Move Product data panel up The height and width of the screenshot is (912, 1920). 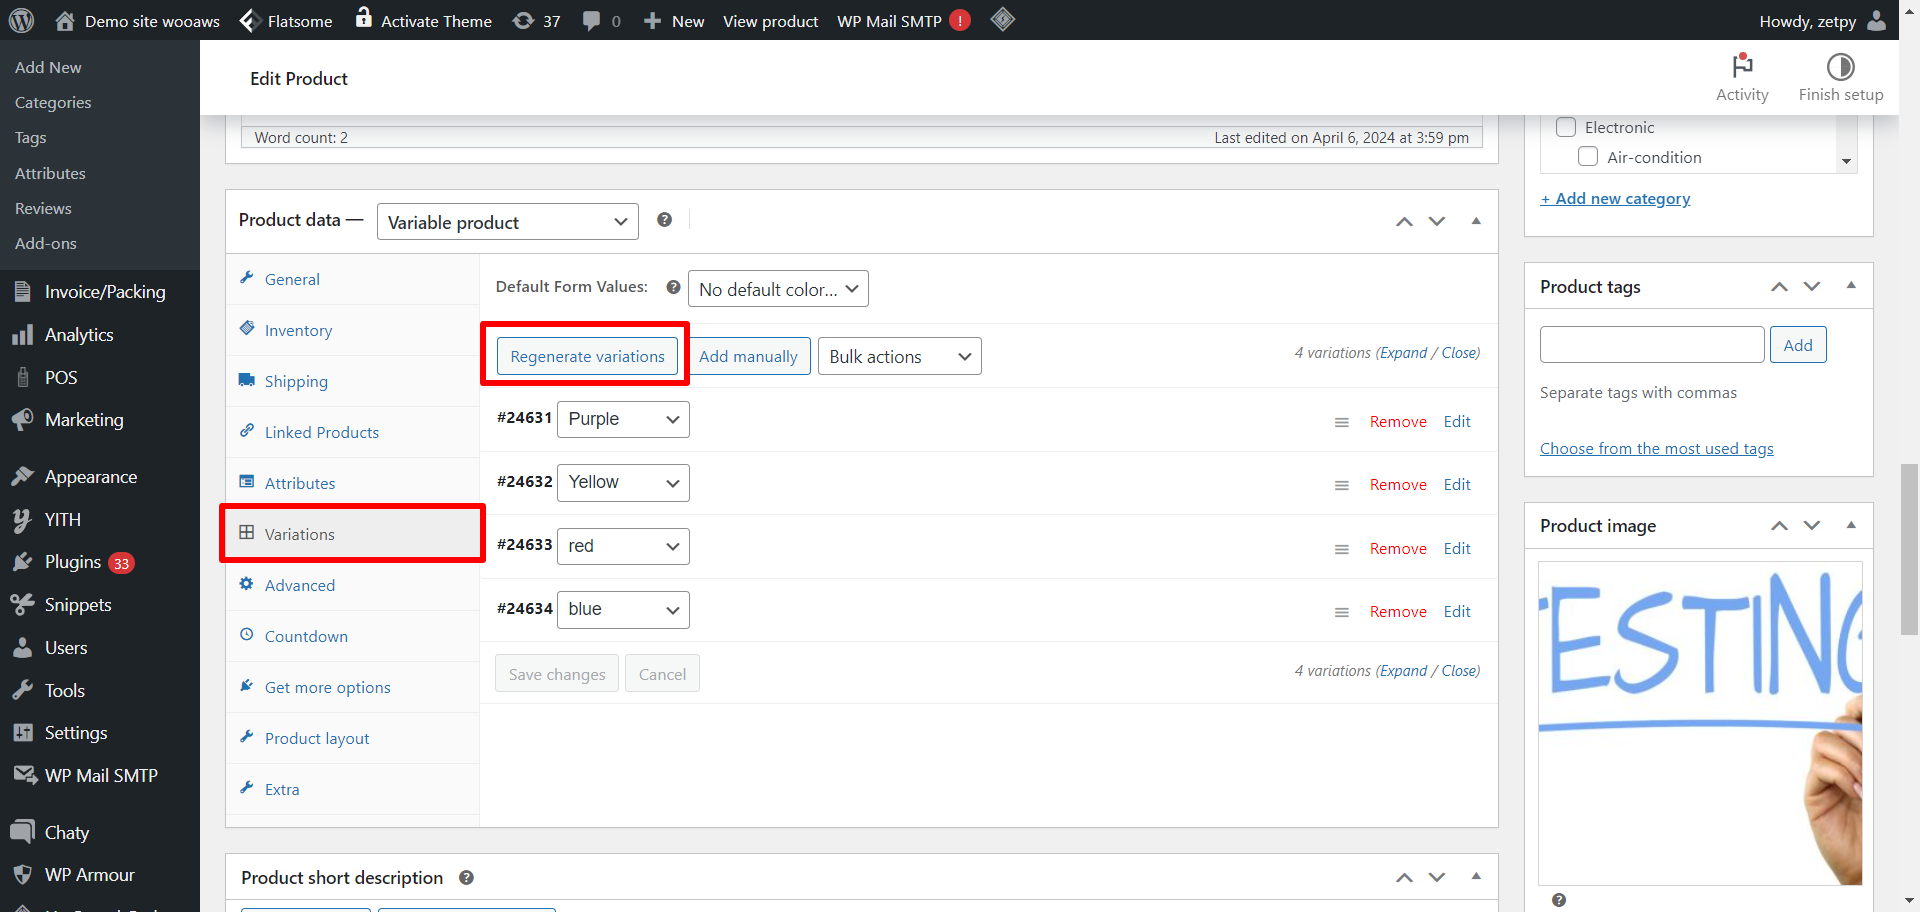(1405, 221)
